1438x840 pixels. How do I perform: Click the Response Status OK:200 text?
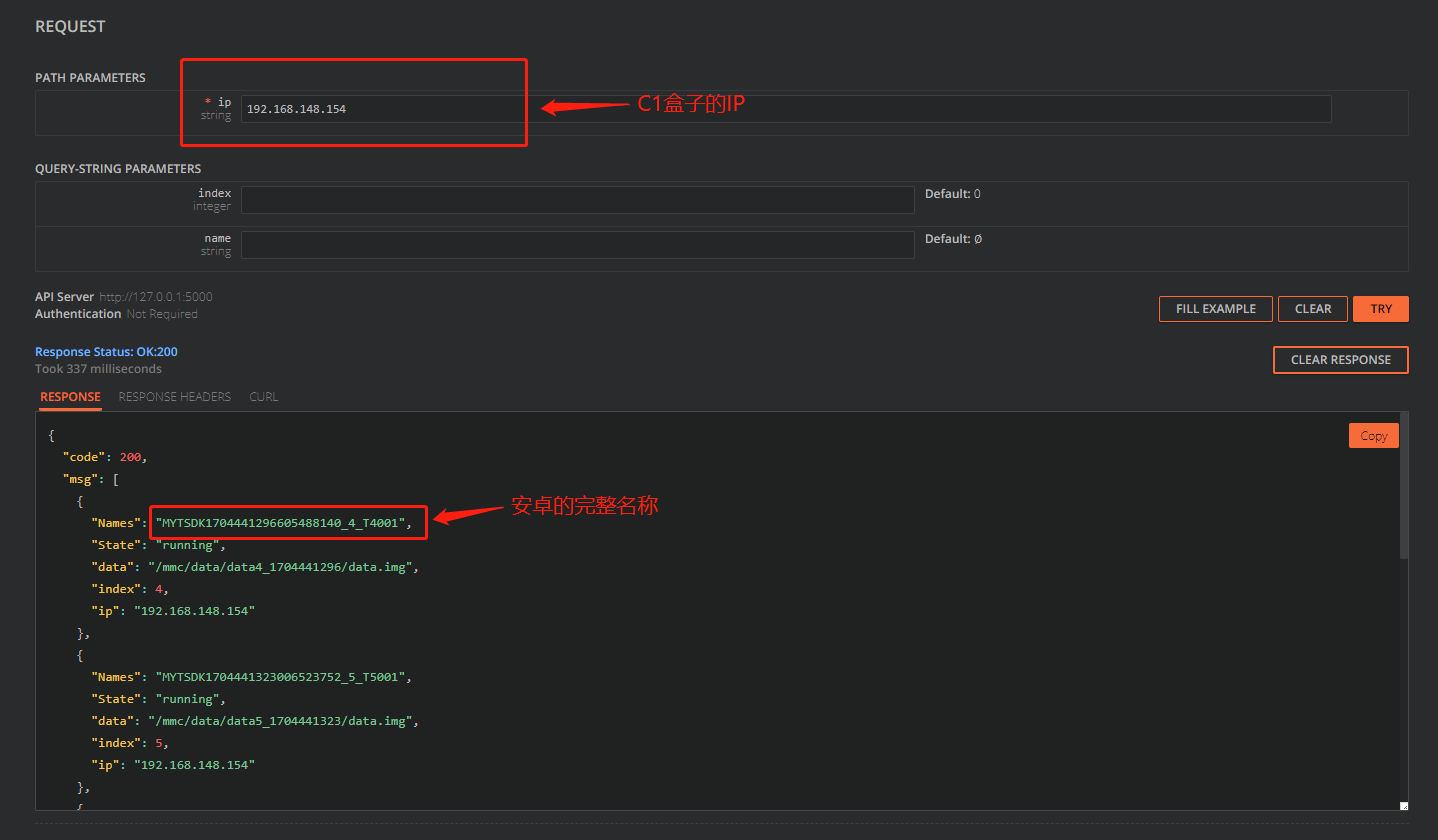(x=106, y=352)
